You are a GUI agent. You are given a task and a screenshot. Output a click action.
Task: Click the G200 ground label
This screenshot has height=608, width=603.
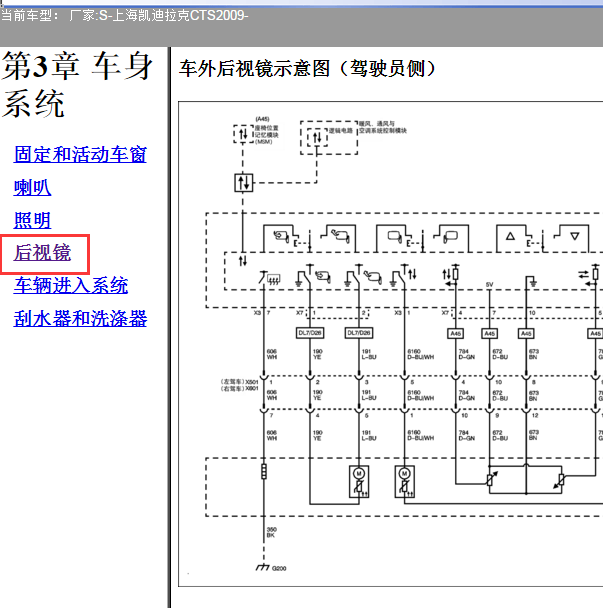tap(279, 568)
